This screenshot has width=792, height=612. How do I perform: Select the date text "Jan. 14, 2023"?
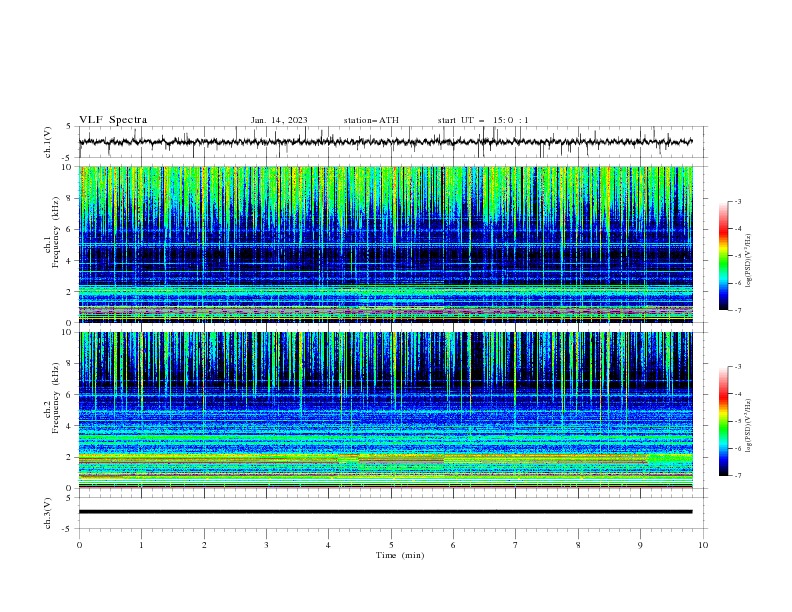coord(279,120)
